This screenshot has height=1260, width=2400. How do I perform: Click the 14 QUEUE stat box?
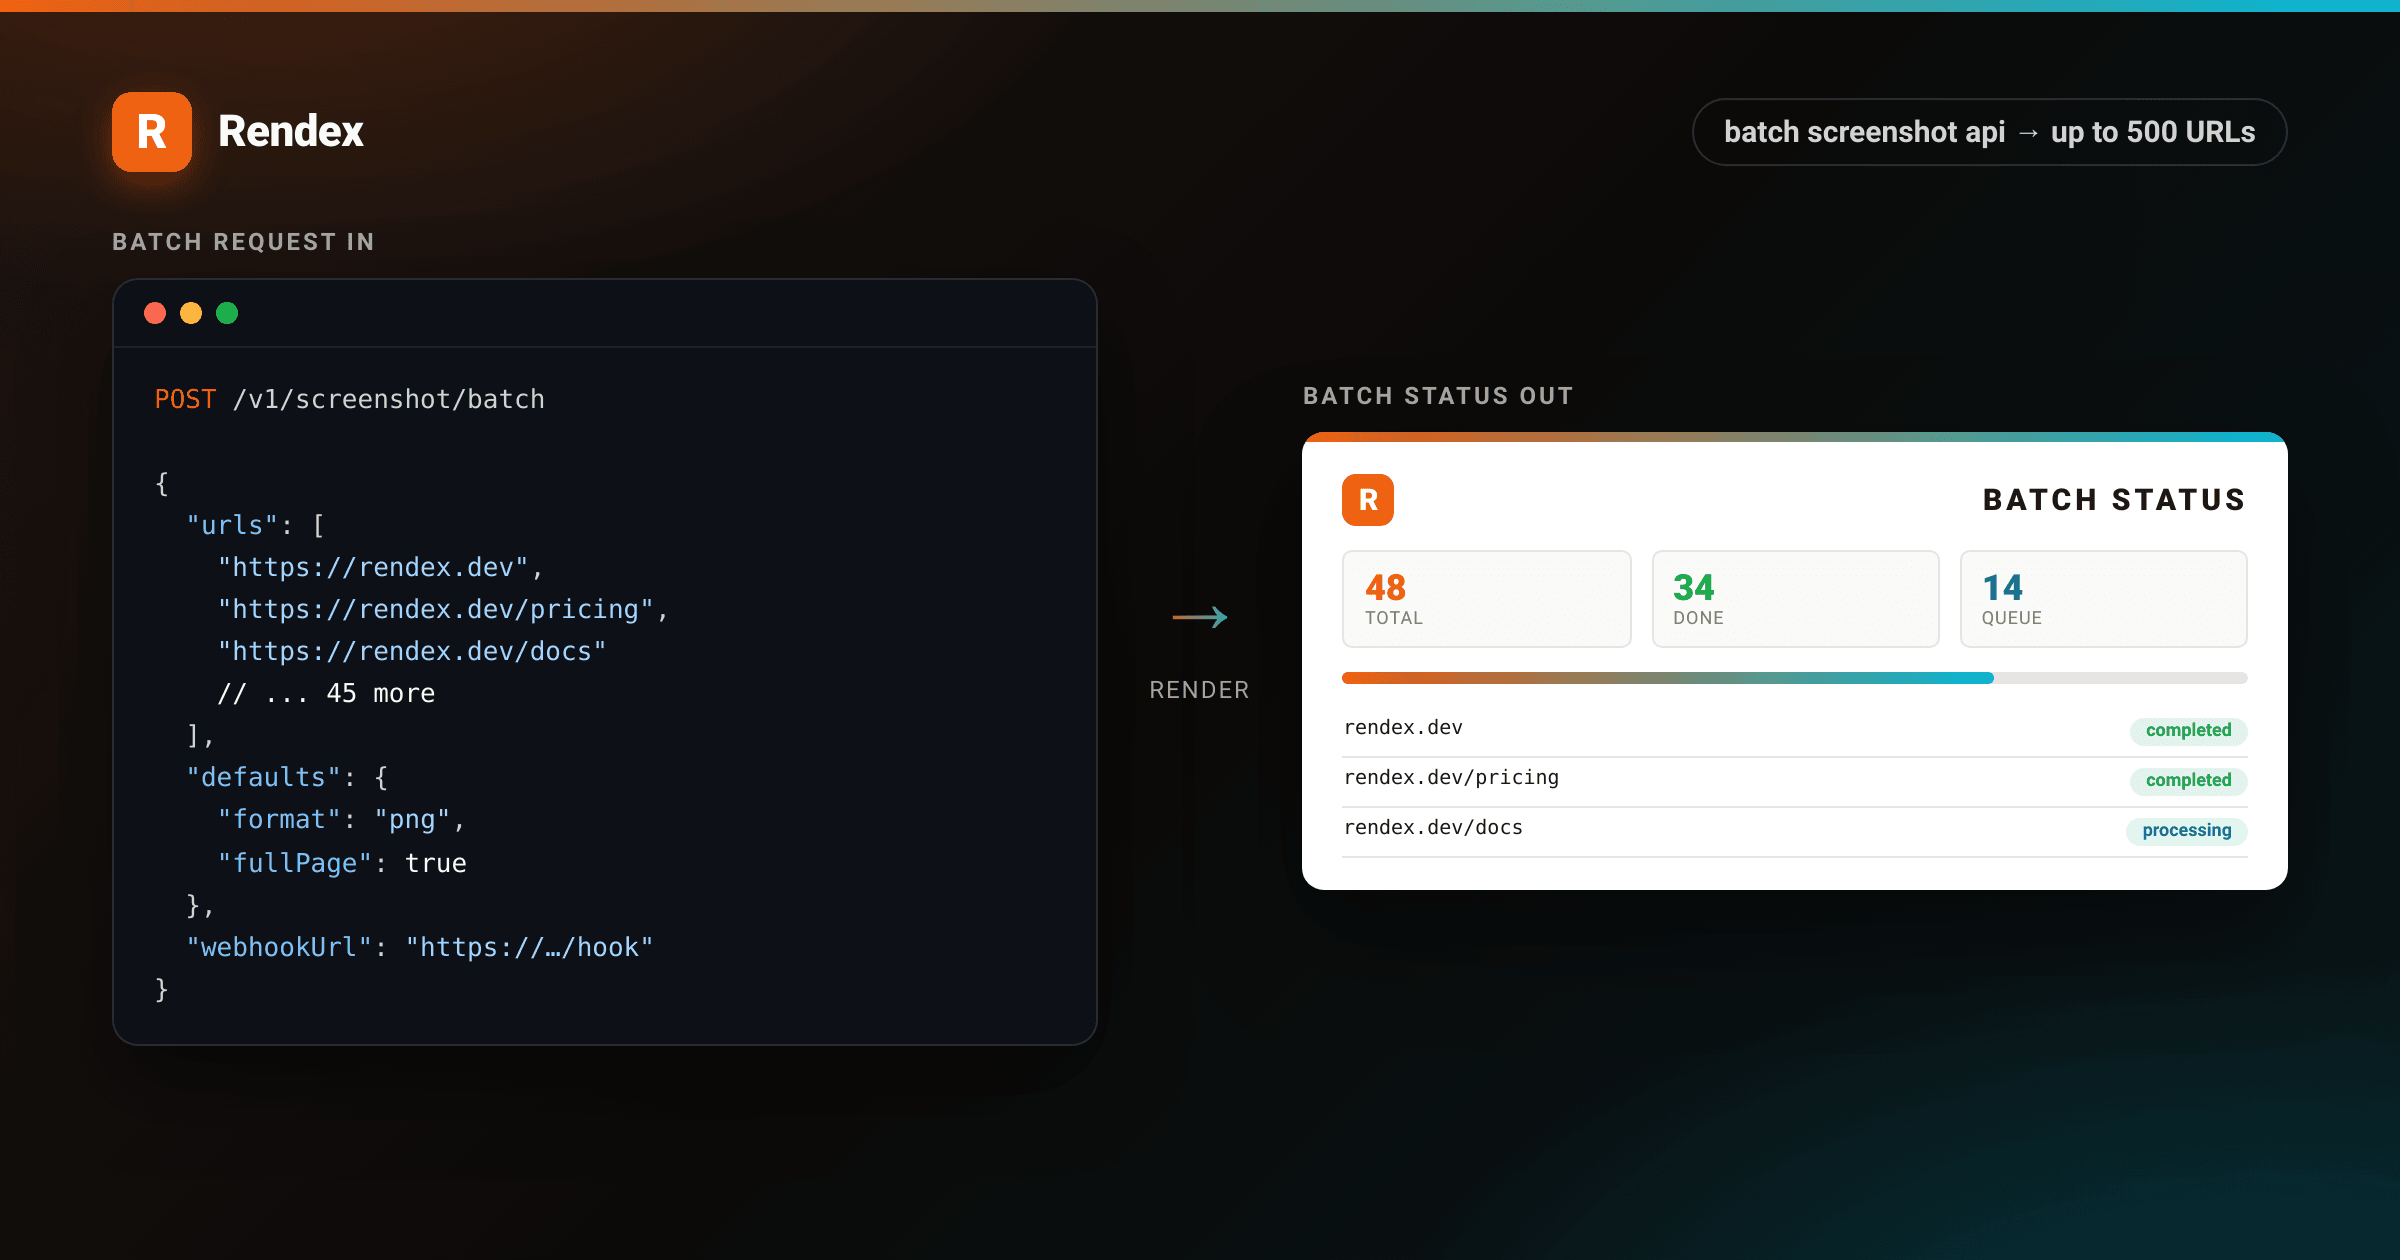(2104, 599)
